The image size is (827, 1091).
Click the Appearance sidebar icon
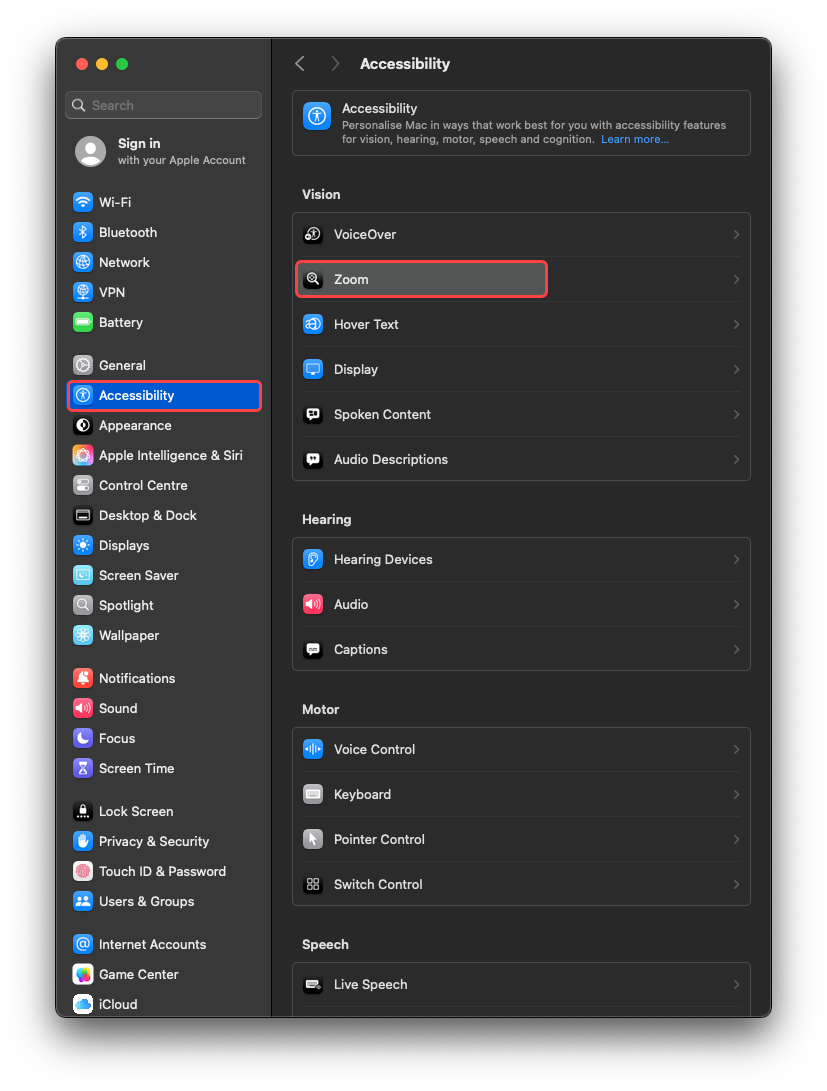[83, 425]
